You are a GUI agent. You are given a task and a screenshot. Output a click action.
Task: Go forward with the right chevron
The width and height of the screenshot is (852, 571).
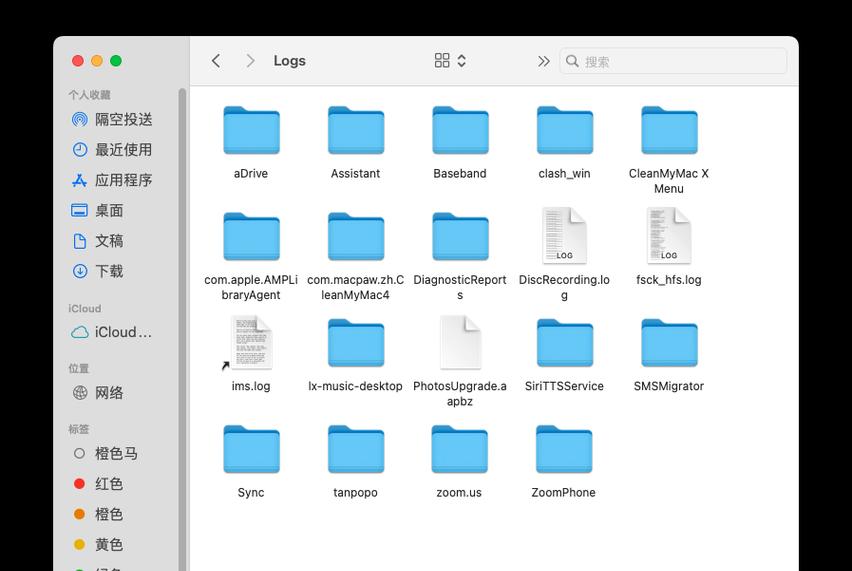[250, 61]
